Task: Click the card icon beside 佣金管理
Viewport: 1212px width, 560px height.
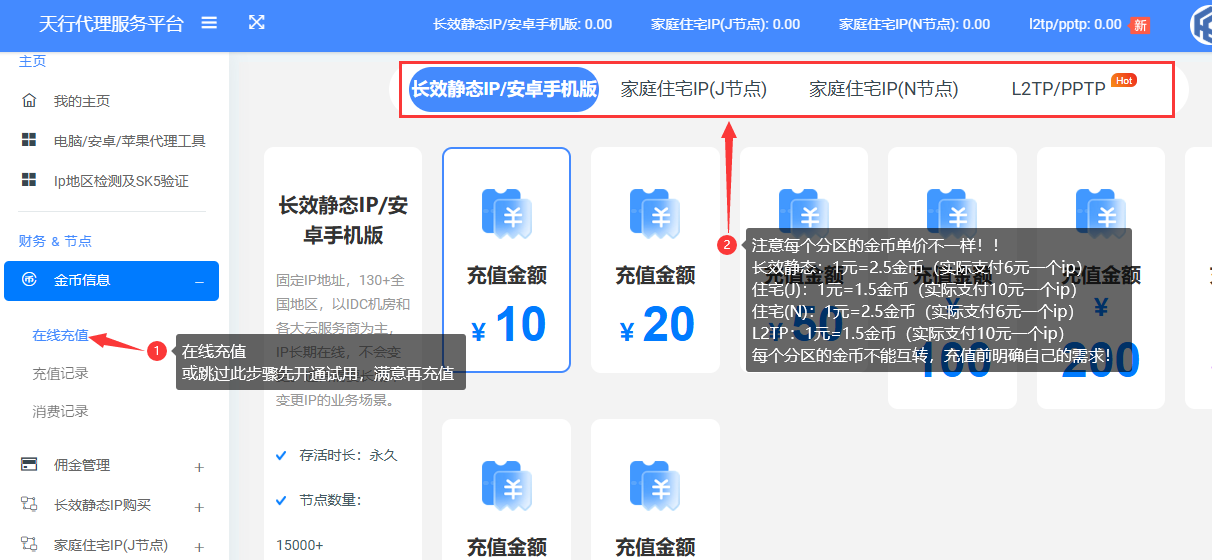Action: coord(29,465)
